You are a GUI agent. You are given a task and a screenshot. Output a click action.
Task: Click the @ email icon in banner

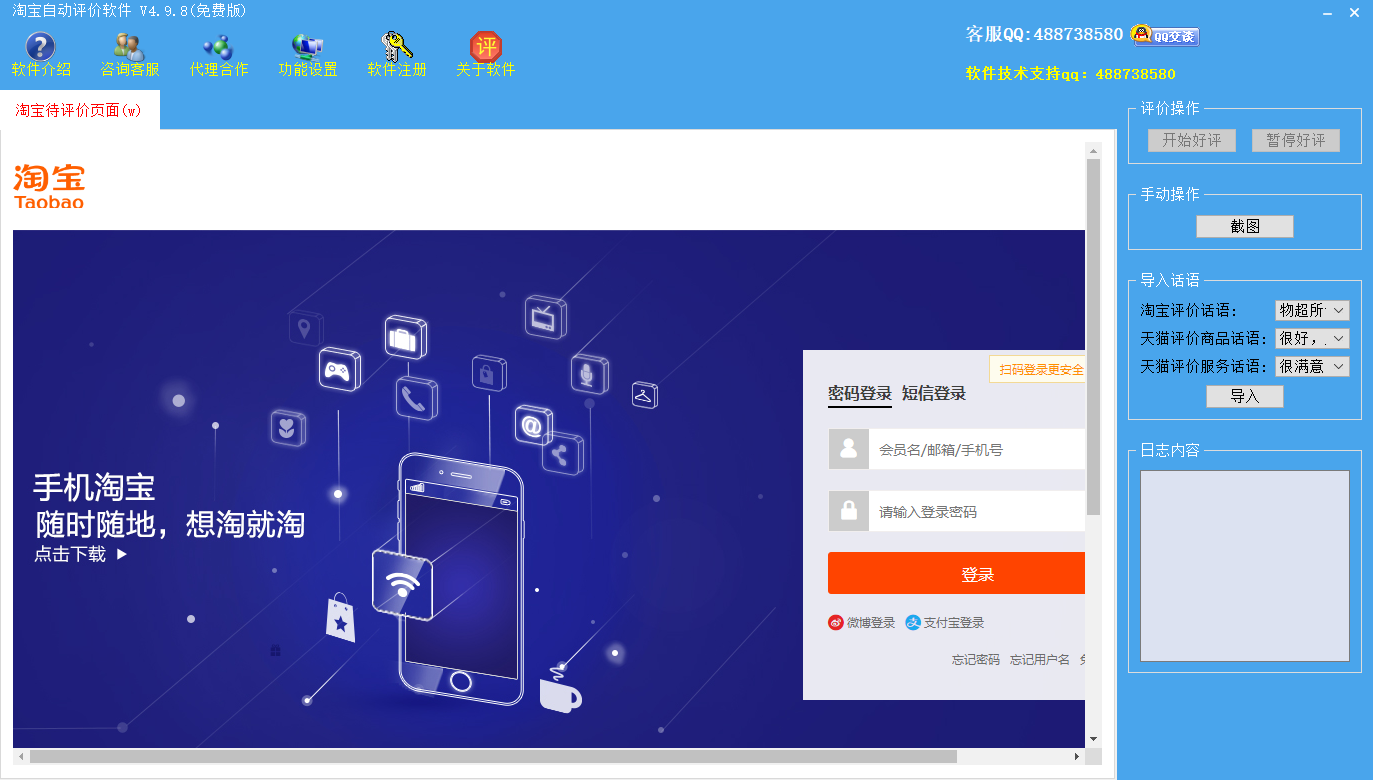pos(533,425)
